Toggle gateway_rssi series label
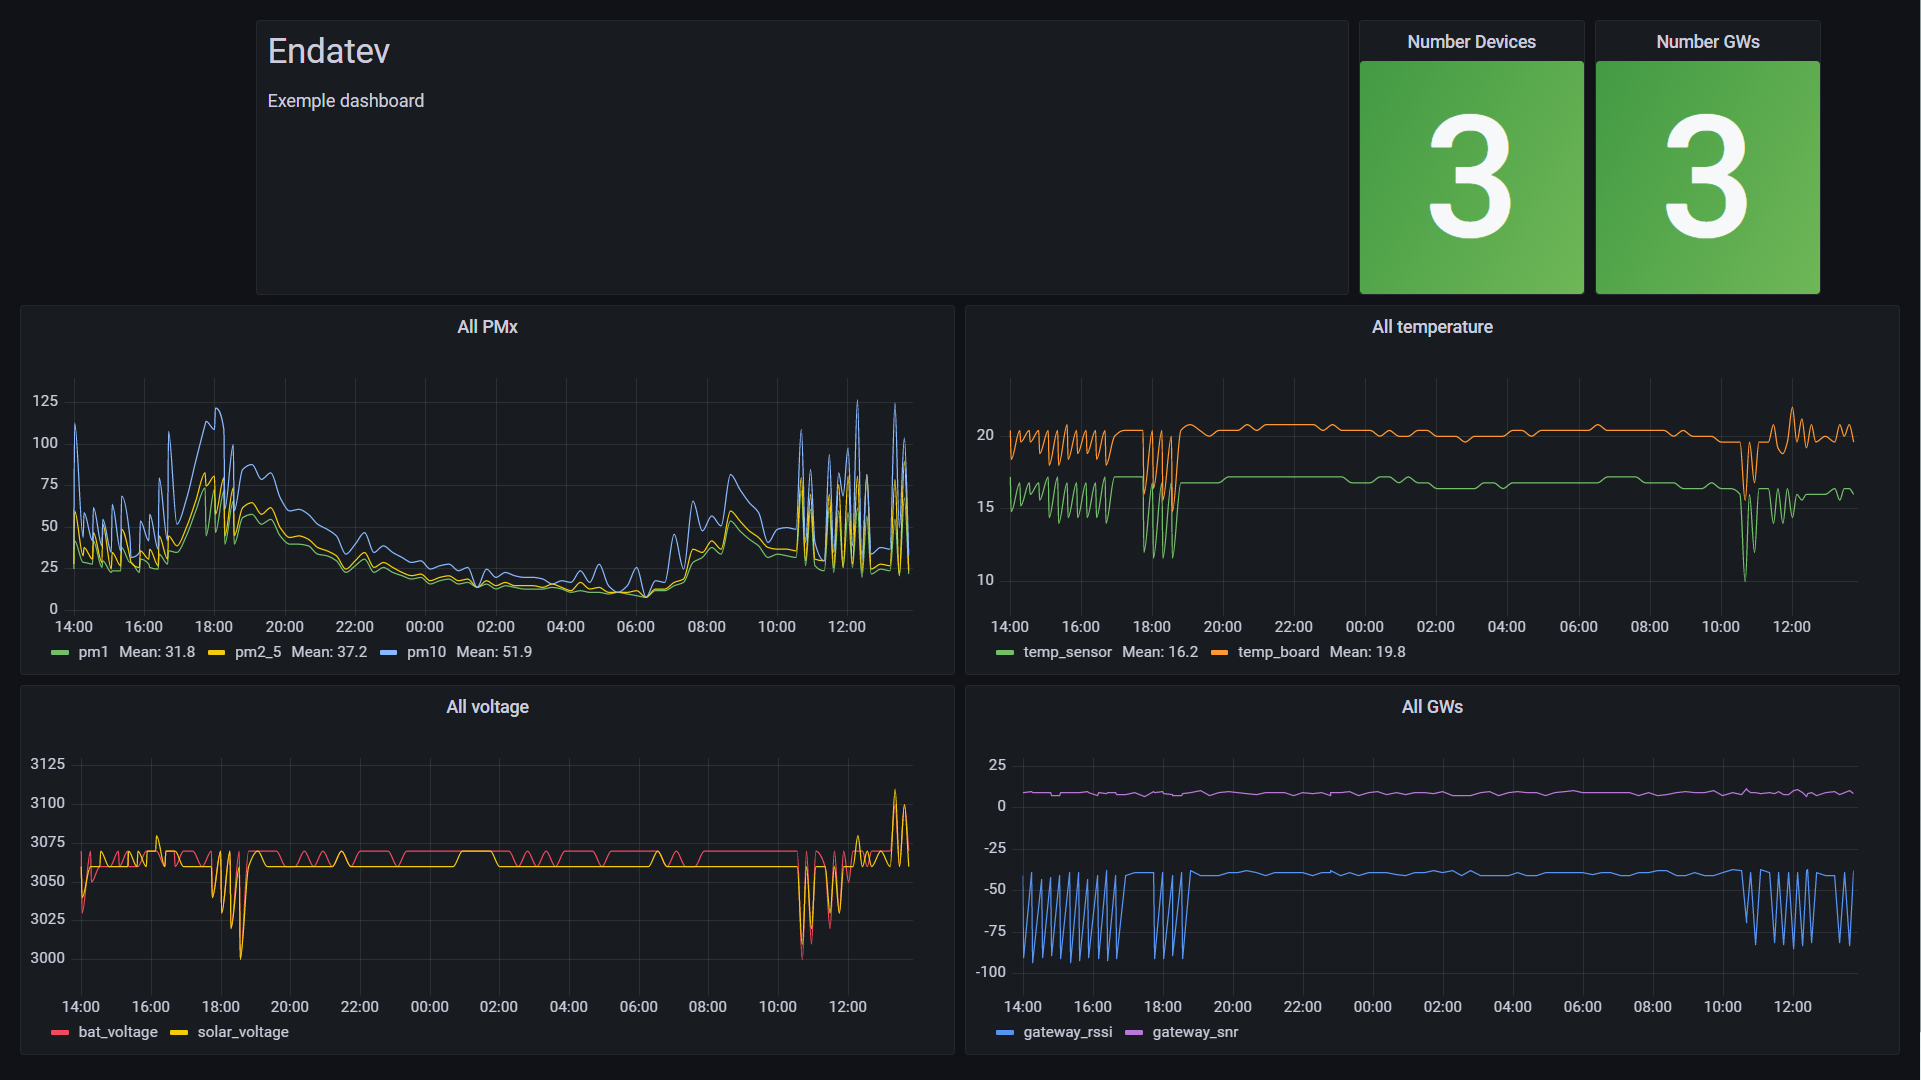Image resolution: width=1921 pixels, height=1080 pixels. (x=1067, y=1032)
